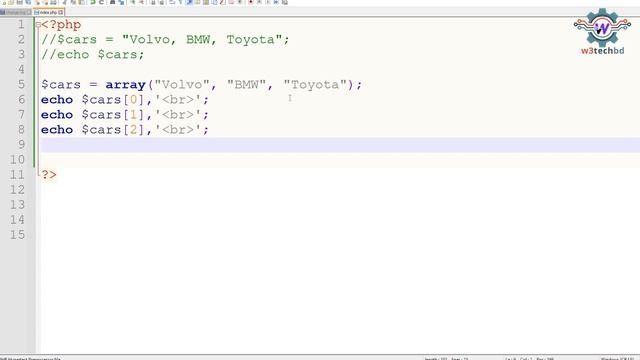Click the ?> closing tag
The width and height of the screenshot is (640, 360).
click(49, 175)
